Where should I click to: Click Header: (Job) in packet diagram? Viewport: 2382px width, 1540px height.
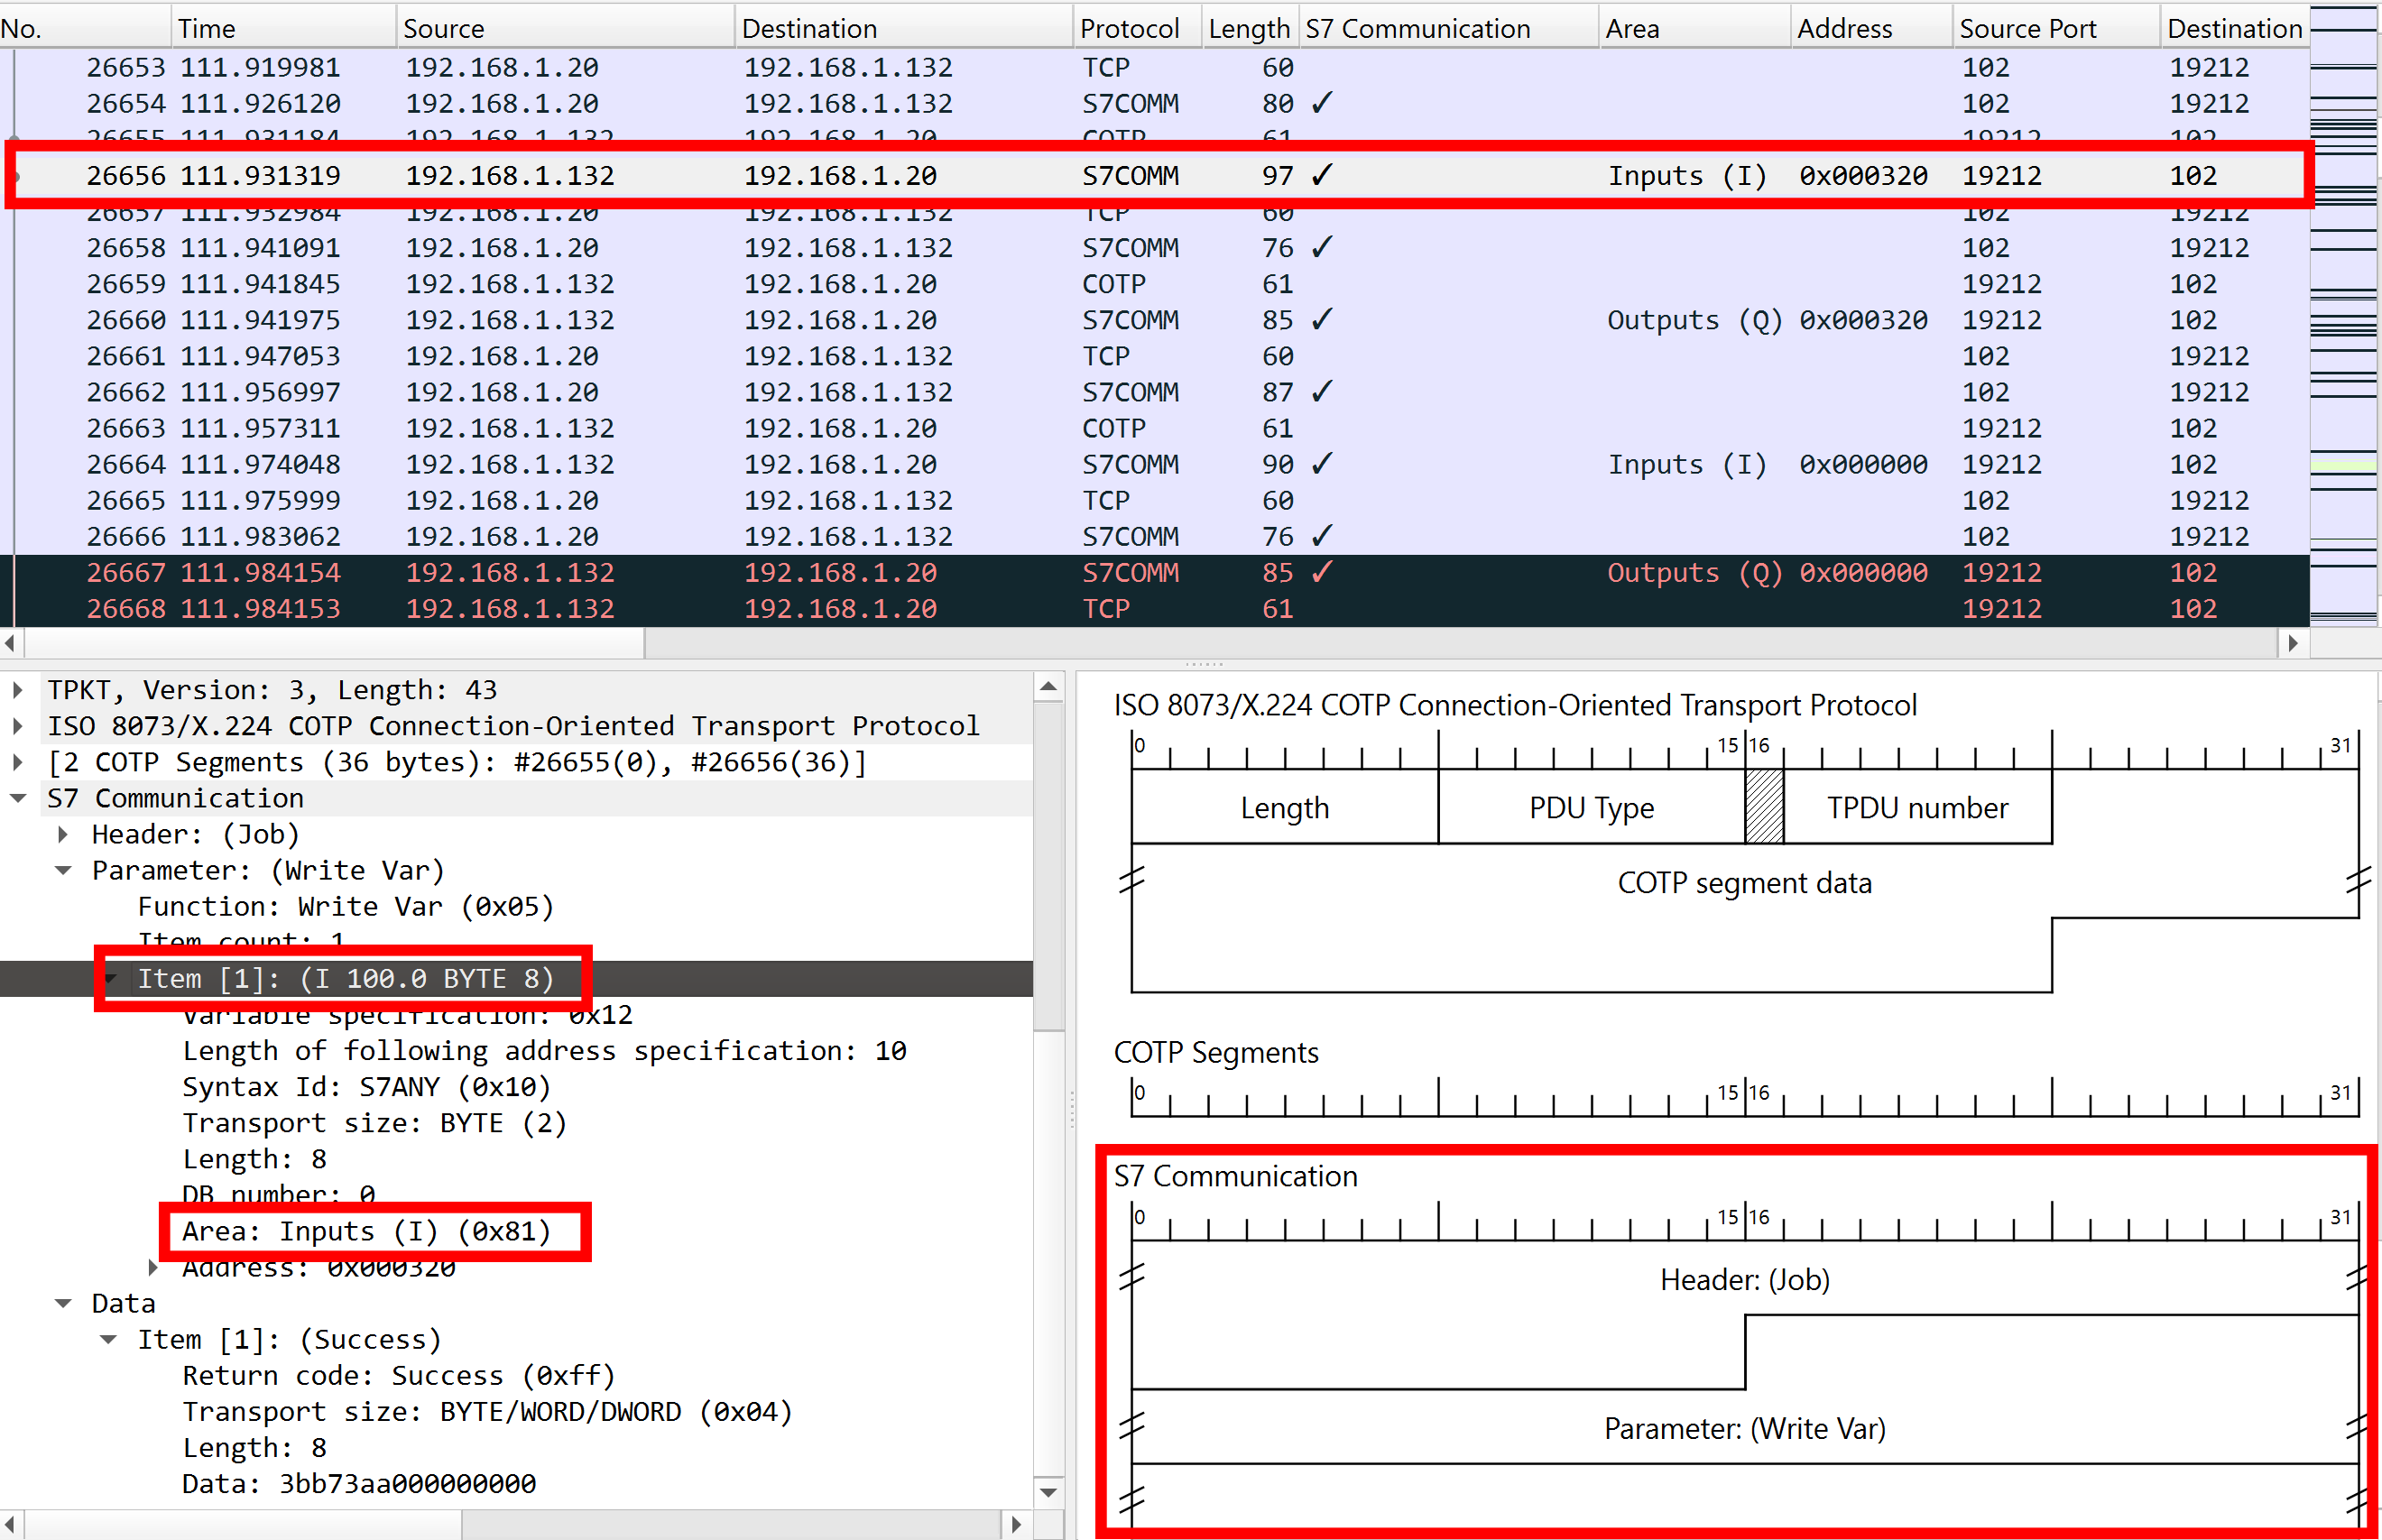[x=1743, y=1280]
